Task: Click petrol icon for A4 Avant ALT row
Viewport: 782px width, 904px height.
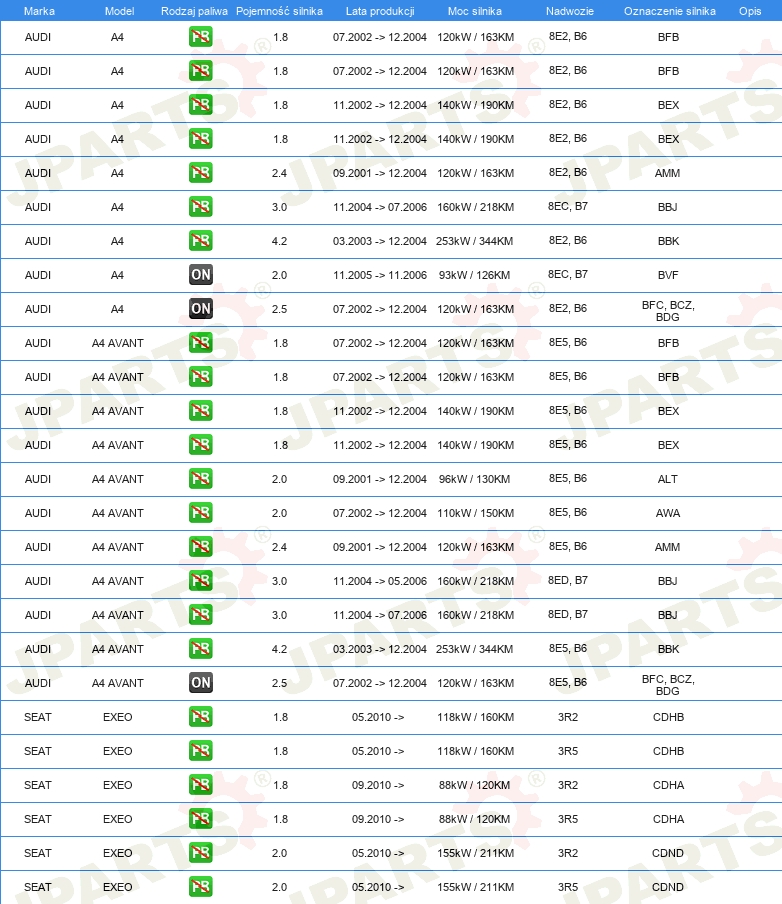Action: click(x=201, y=479)
